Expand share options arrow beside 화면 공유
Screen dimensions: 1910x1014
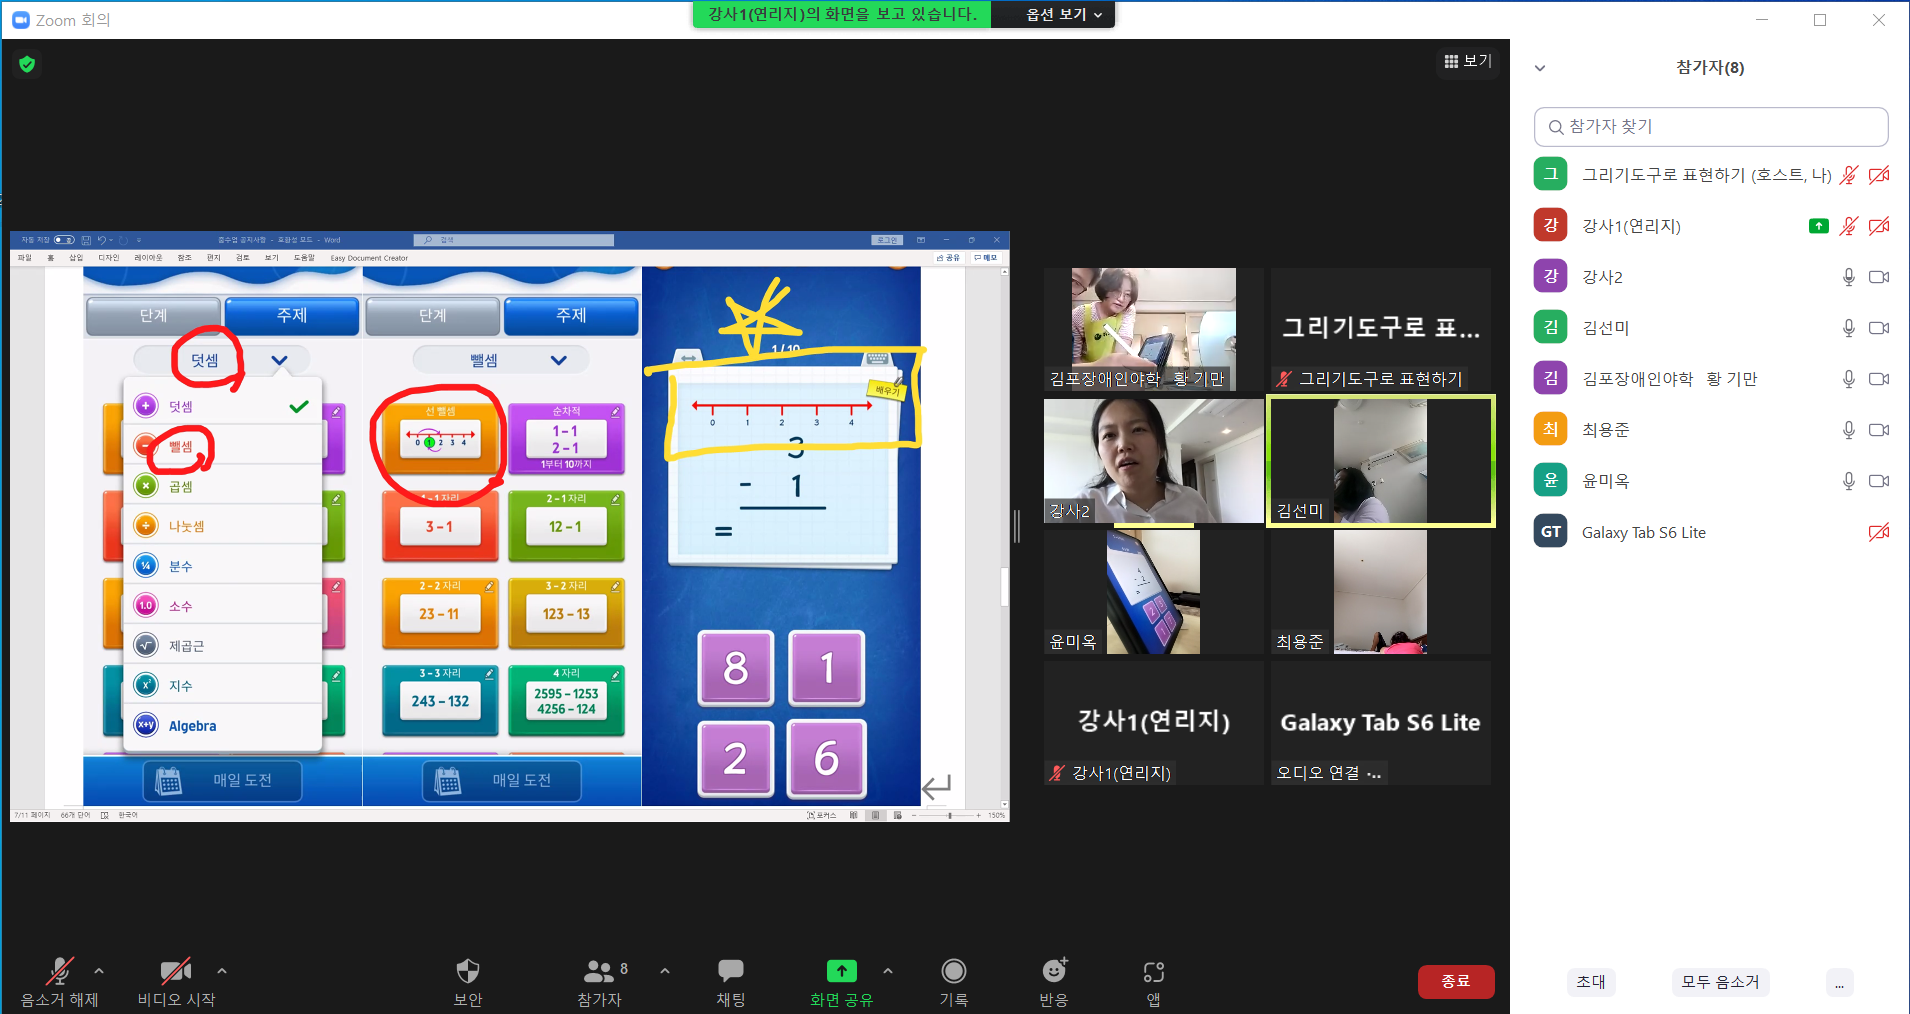(x=888, y=970)
